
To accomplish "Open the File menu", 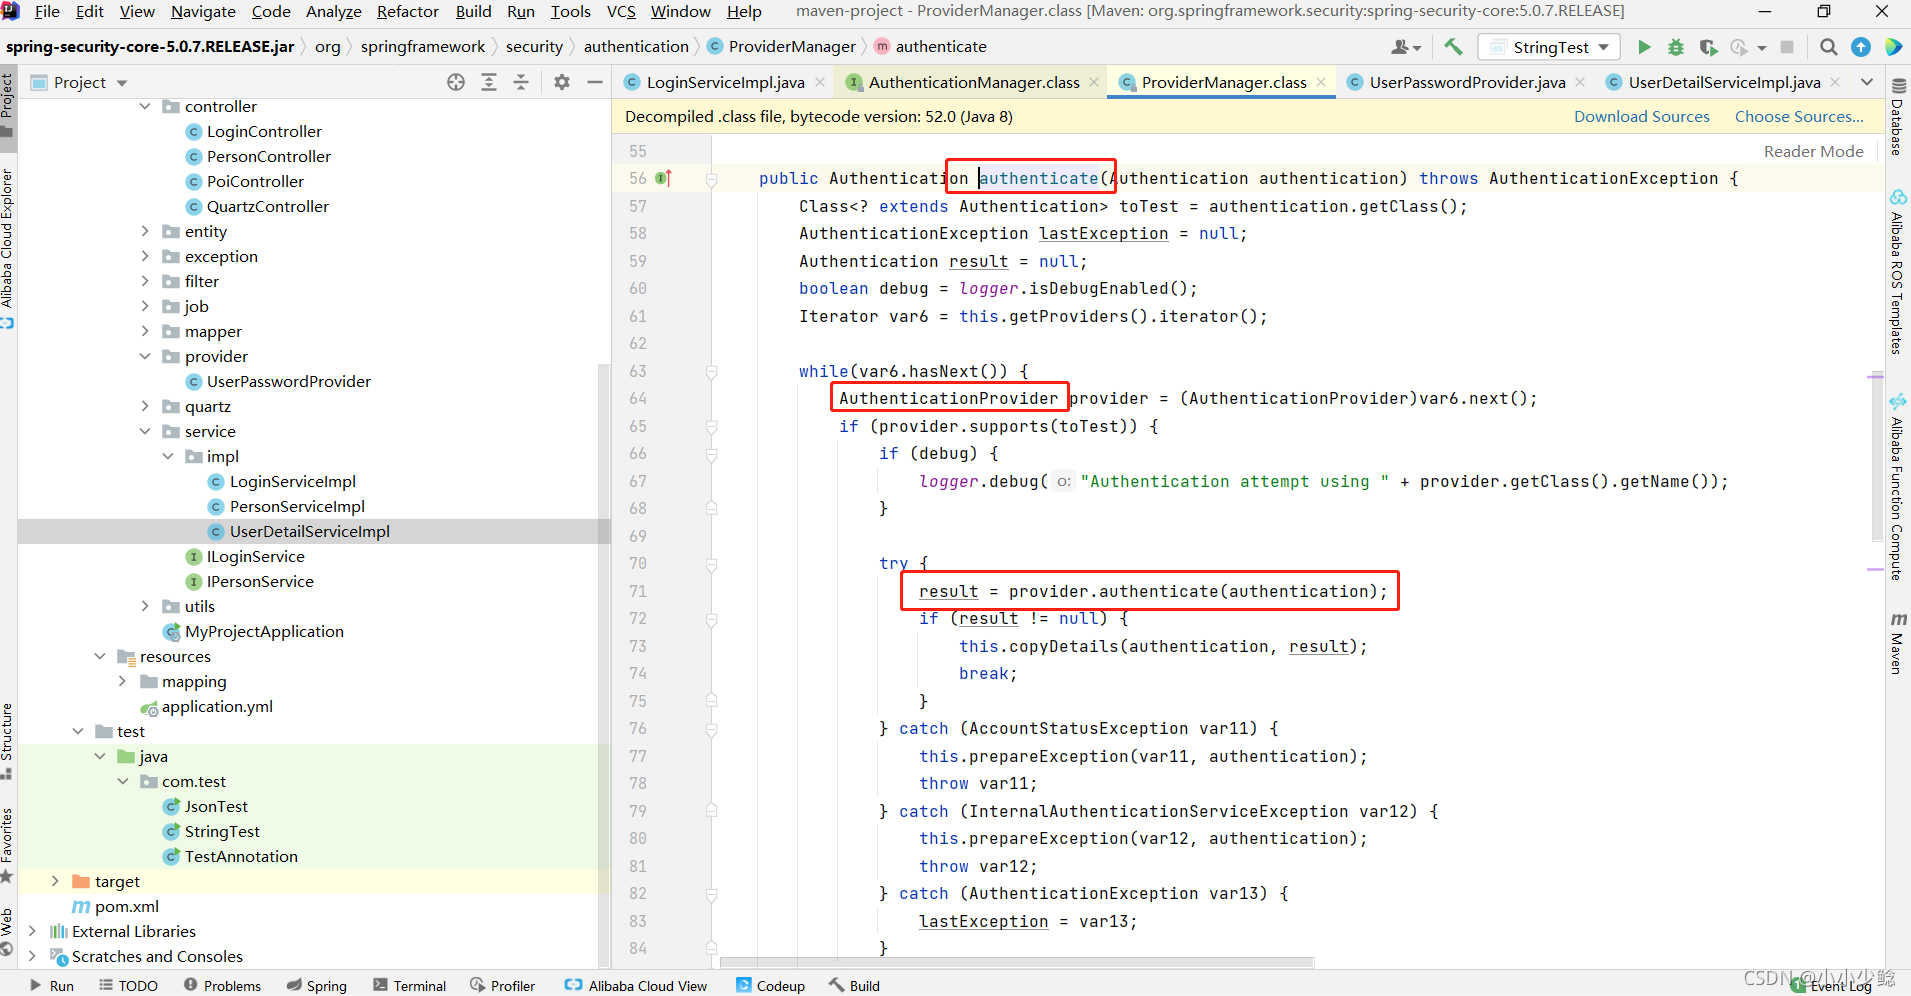I will [x=47, y=12].
